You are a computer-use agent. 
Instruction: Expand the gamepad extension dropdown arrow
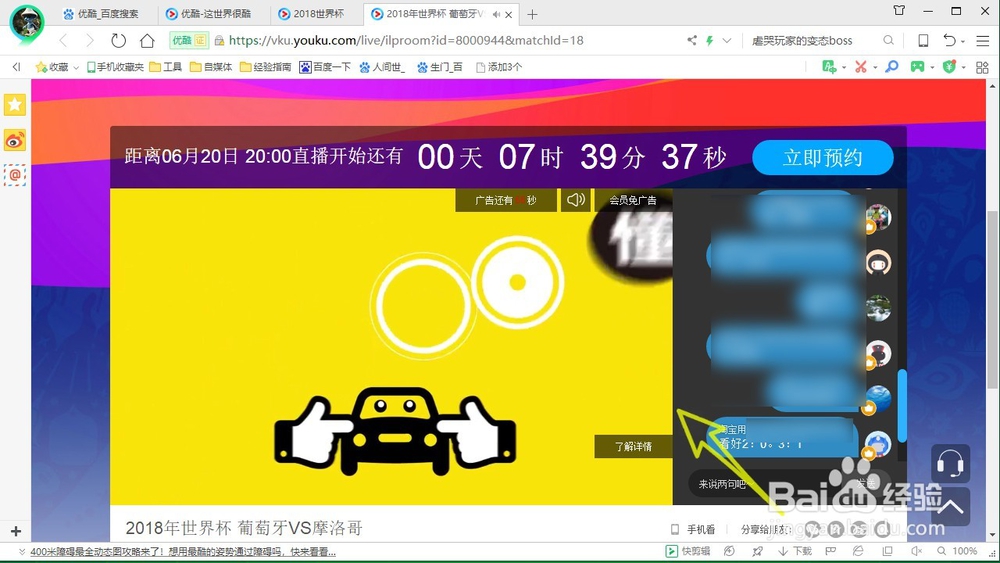tap(932, 67)
